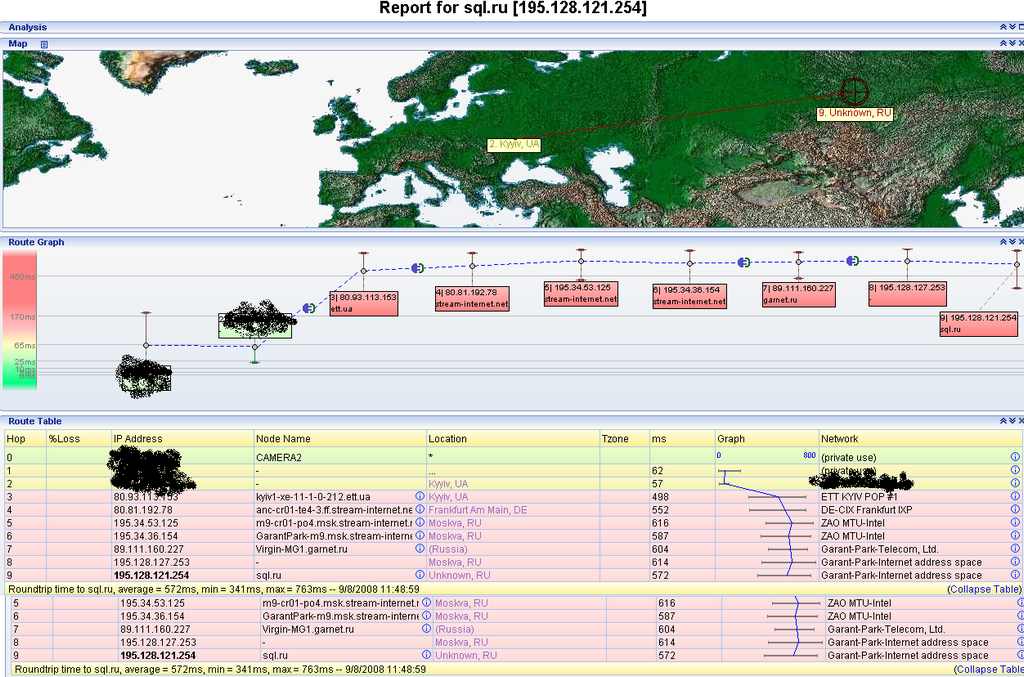Open network info icon for DE-CIX Frankfurt IXP

1015,510
